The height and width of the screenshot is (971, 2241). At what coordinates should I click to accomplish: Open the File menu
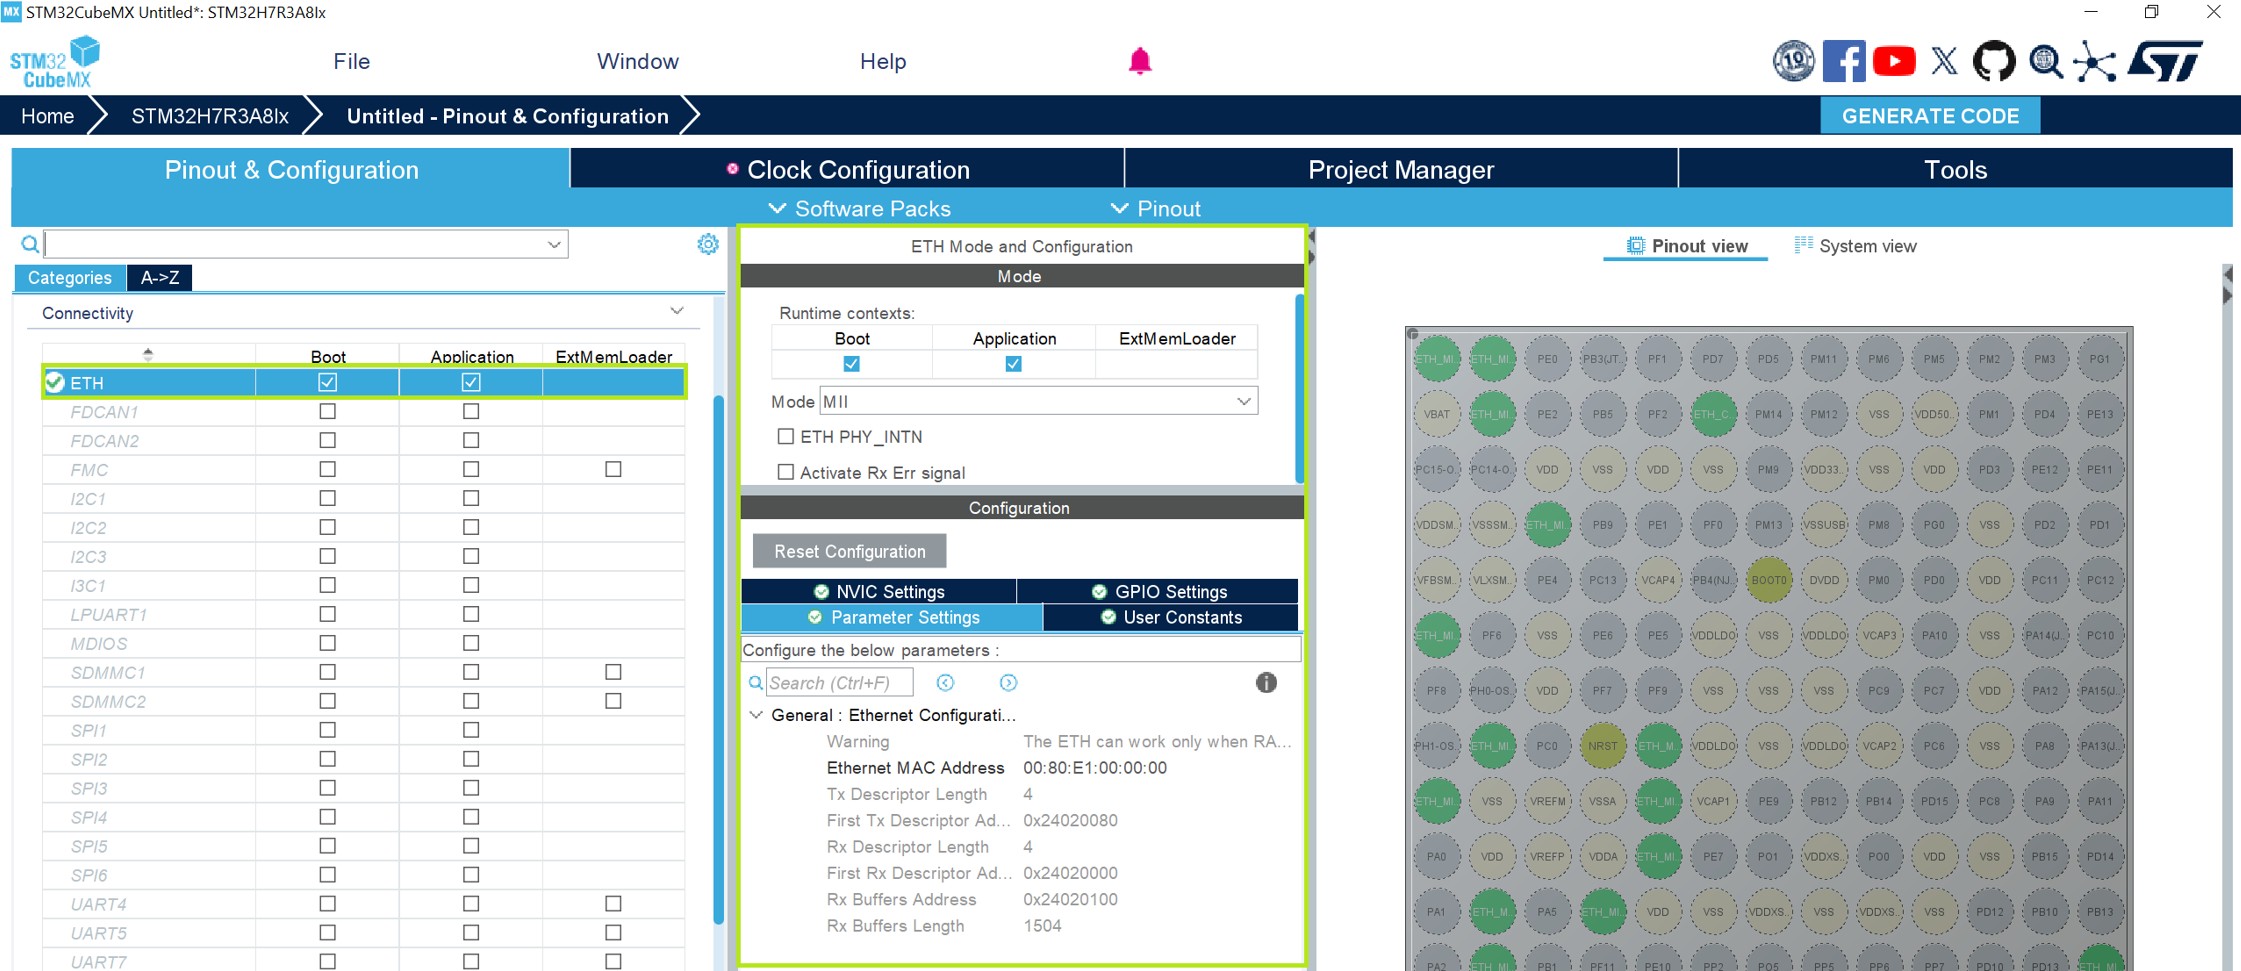[351, 61]
